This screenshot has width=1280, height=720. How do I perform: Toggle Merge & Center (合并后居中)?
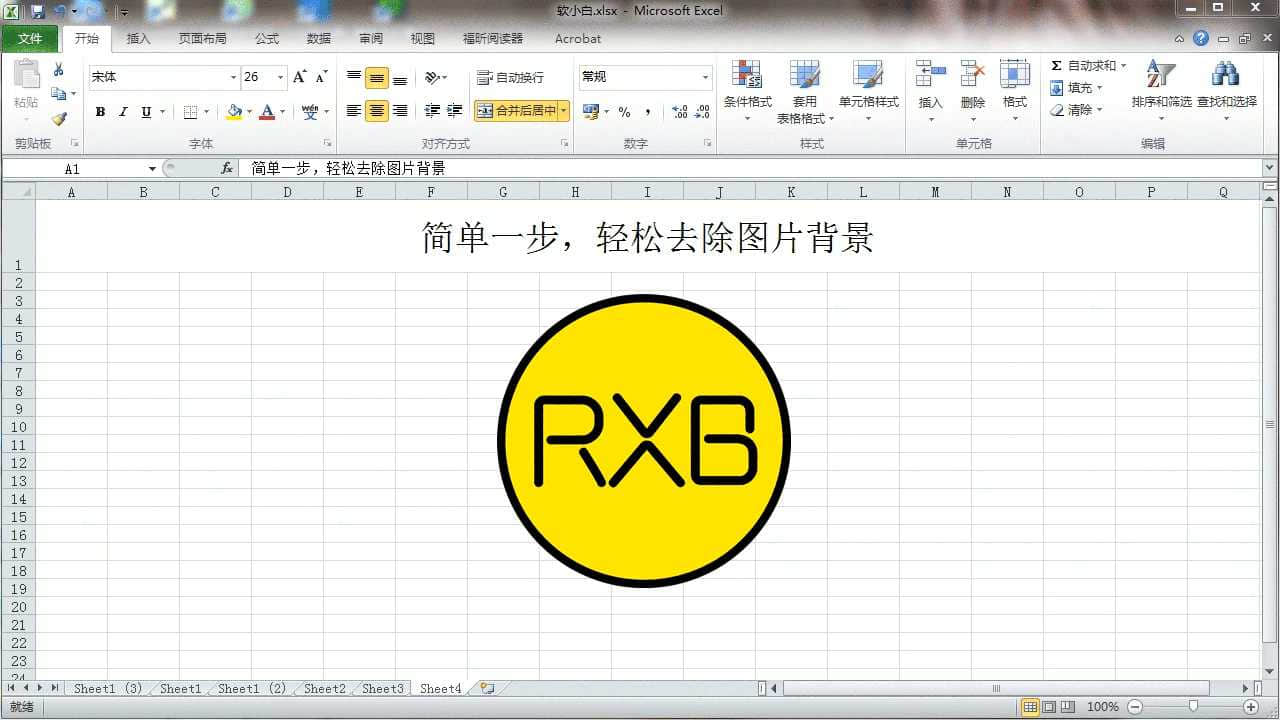click(x=515, y=111)
